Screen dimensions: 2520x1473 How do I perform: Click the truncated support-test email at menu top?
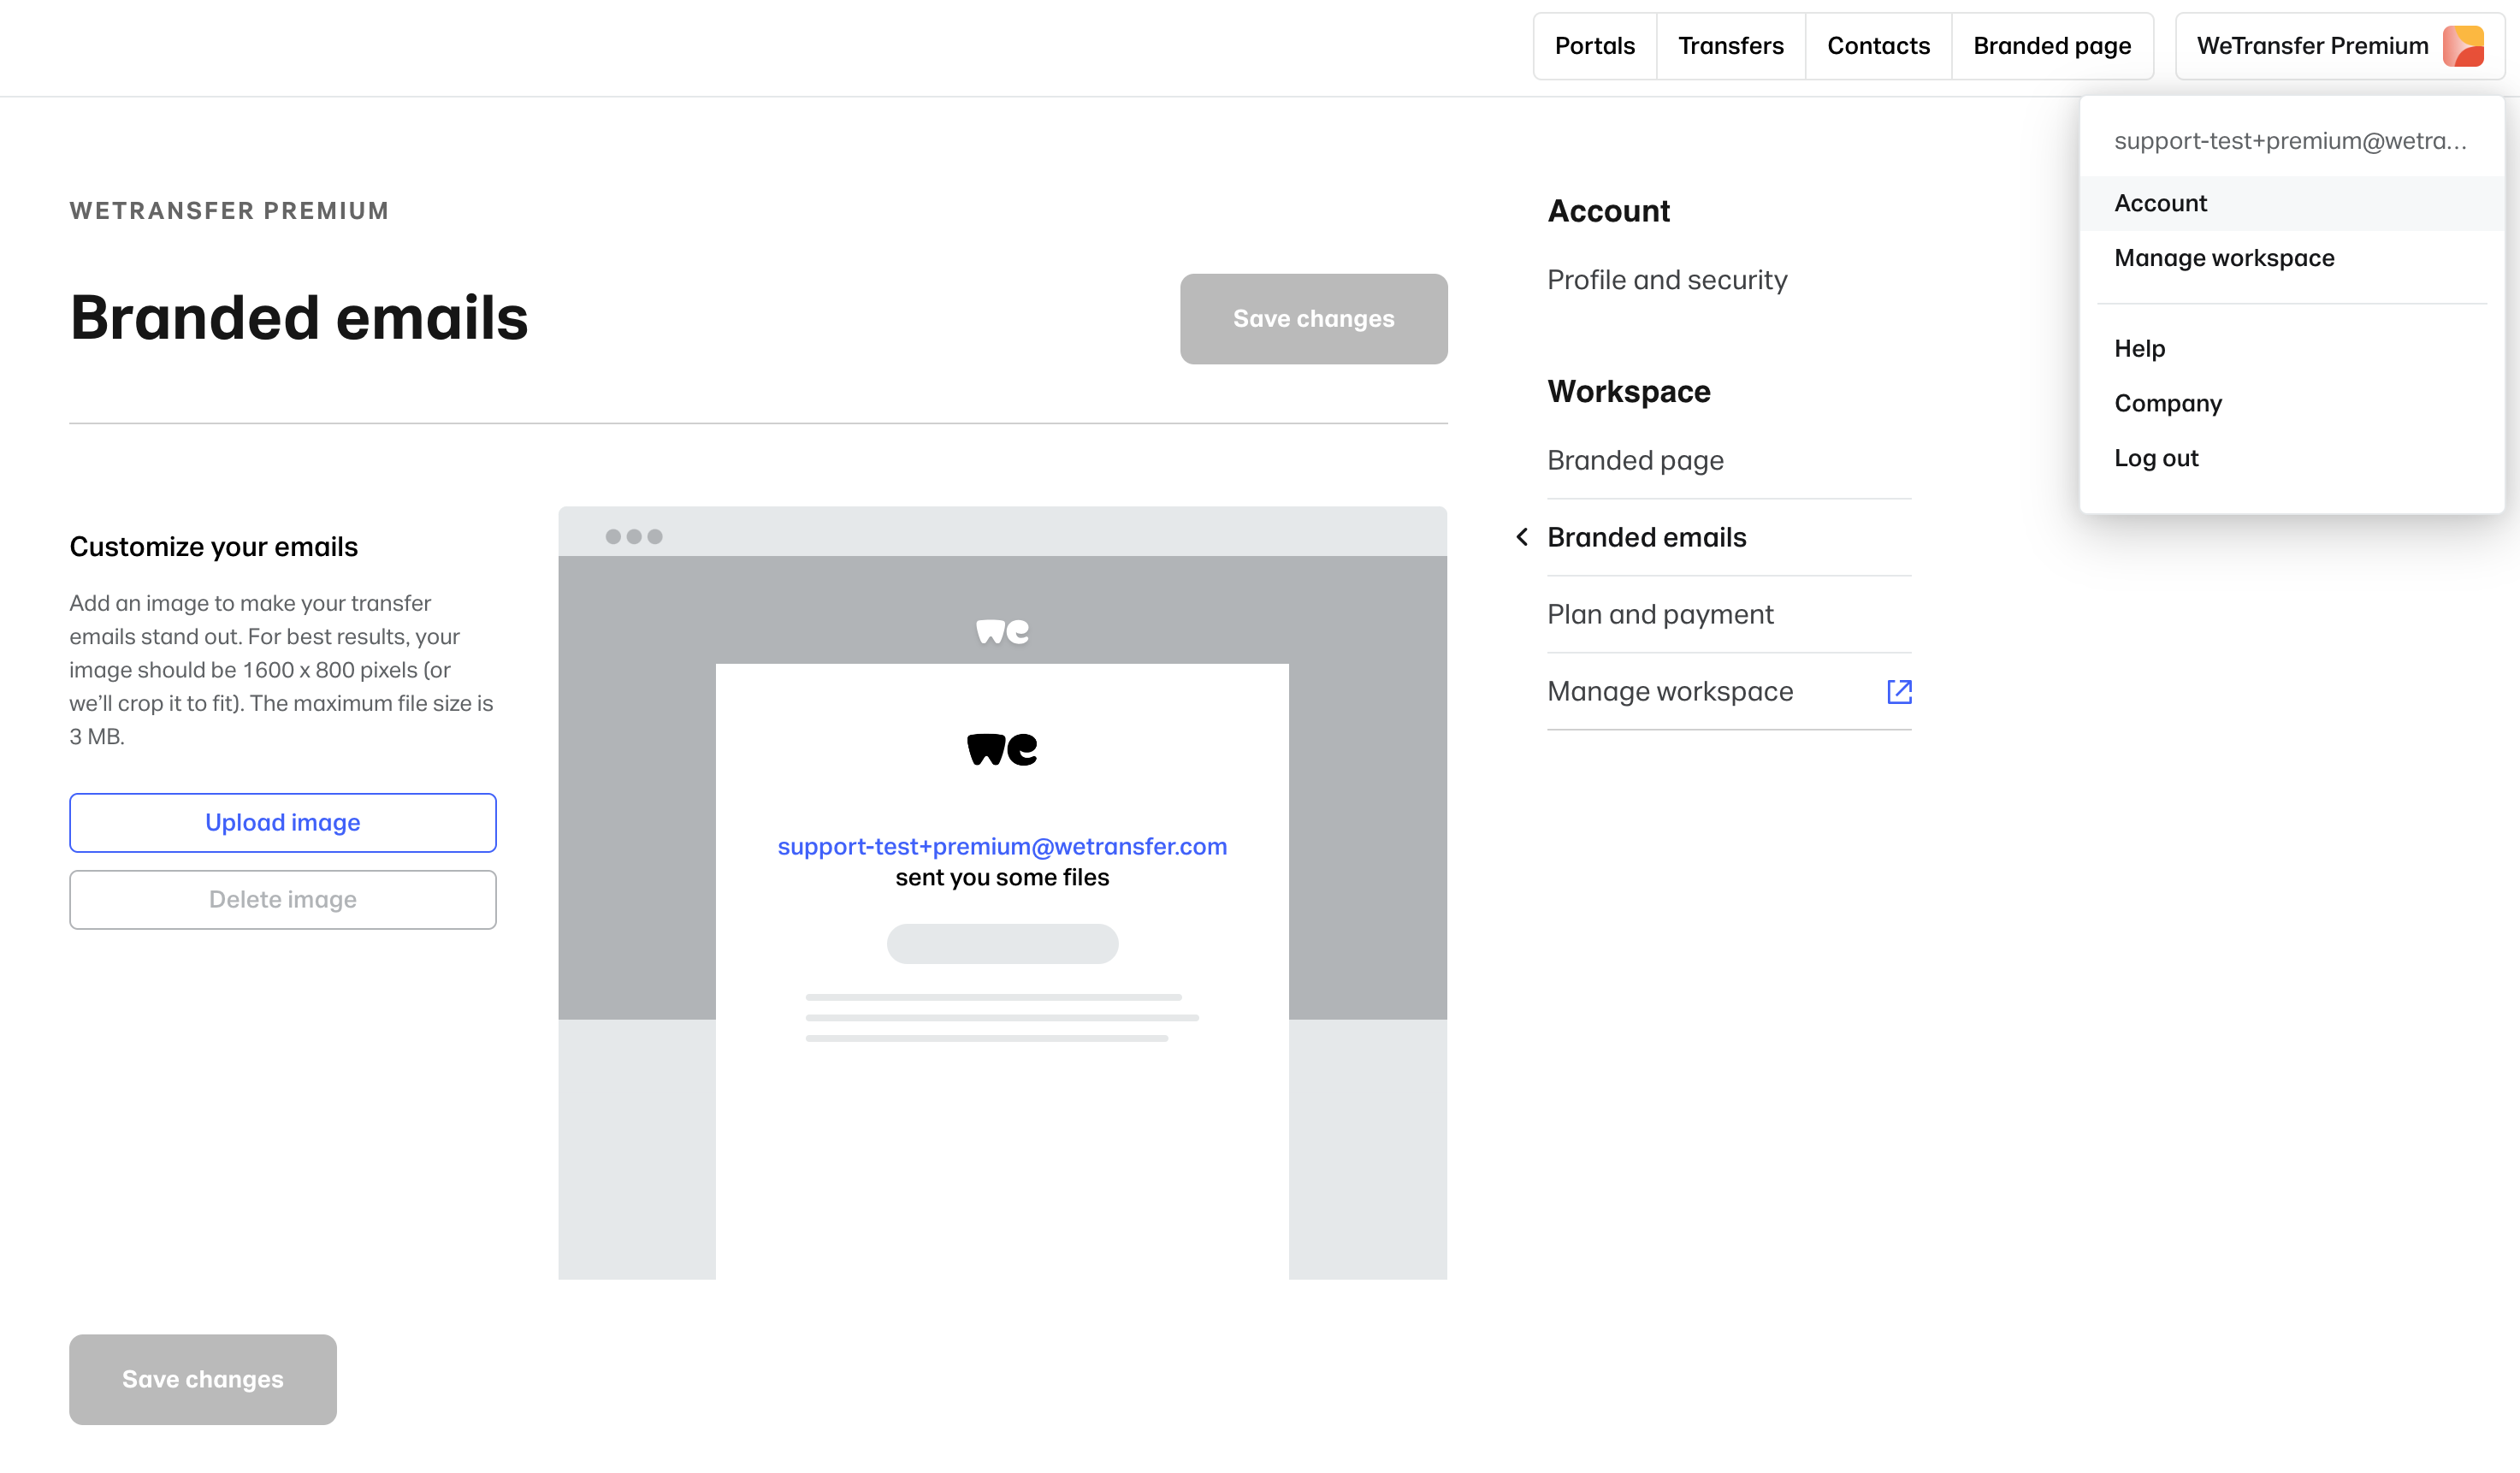(2290, 141)
